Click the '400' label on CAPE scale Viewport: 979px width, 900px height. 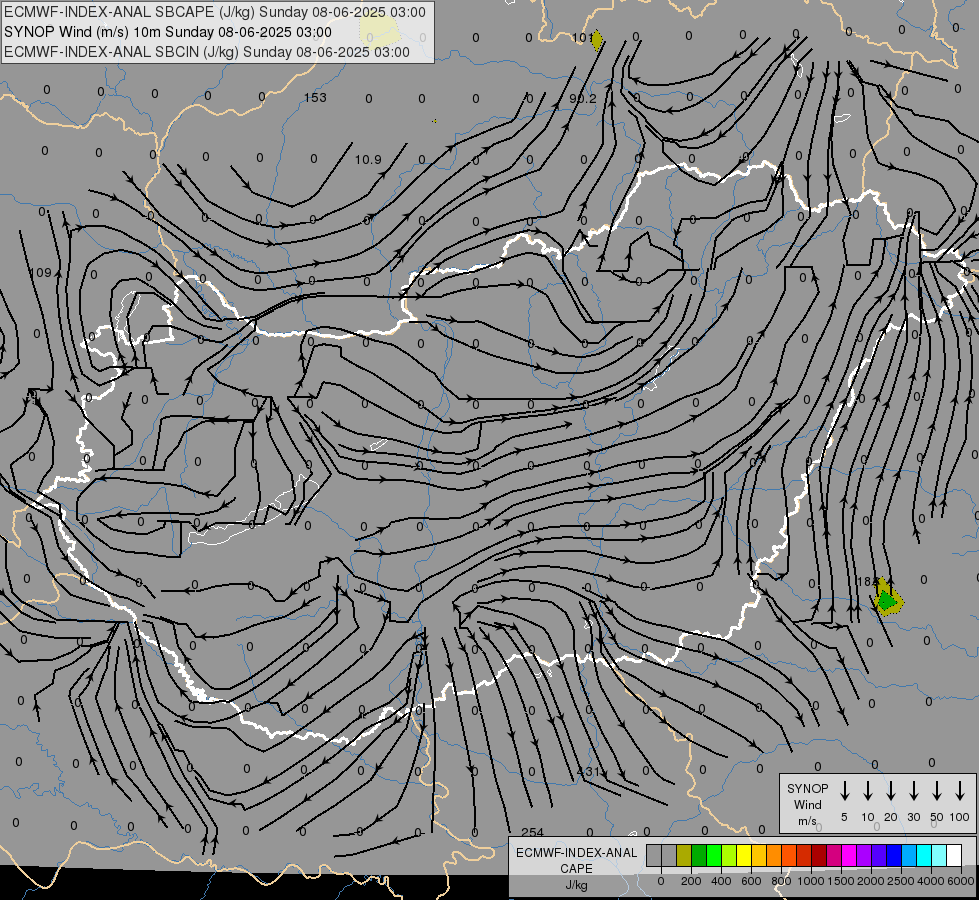[x=721, y=881]
